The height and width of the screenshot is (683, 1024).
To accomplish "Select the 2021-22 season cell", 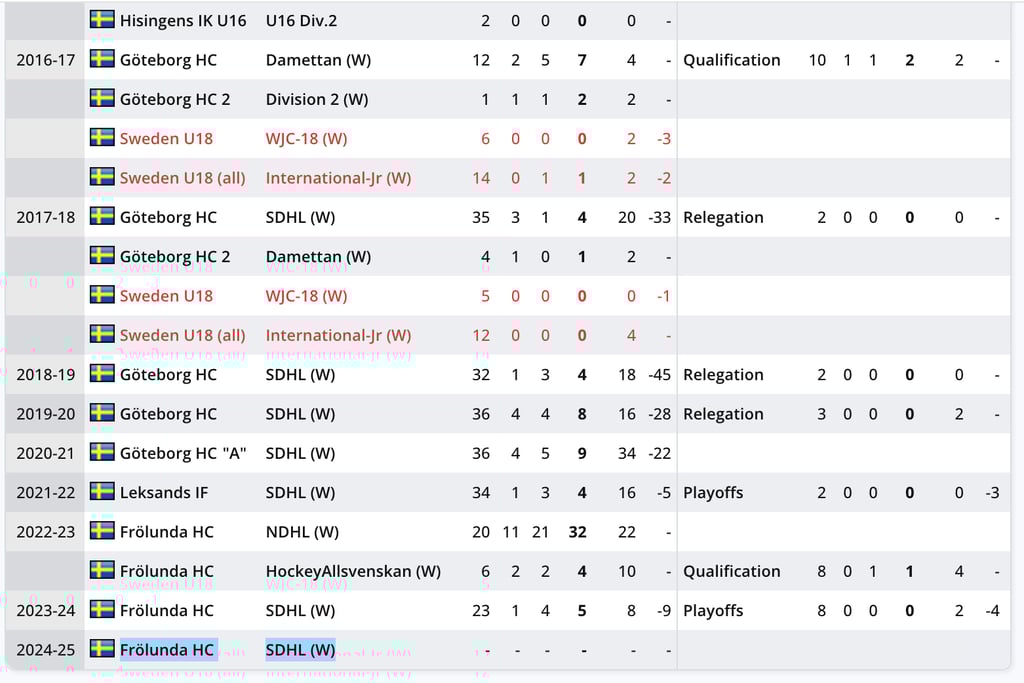I will [46, 493].
